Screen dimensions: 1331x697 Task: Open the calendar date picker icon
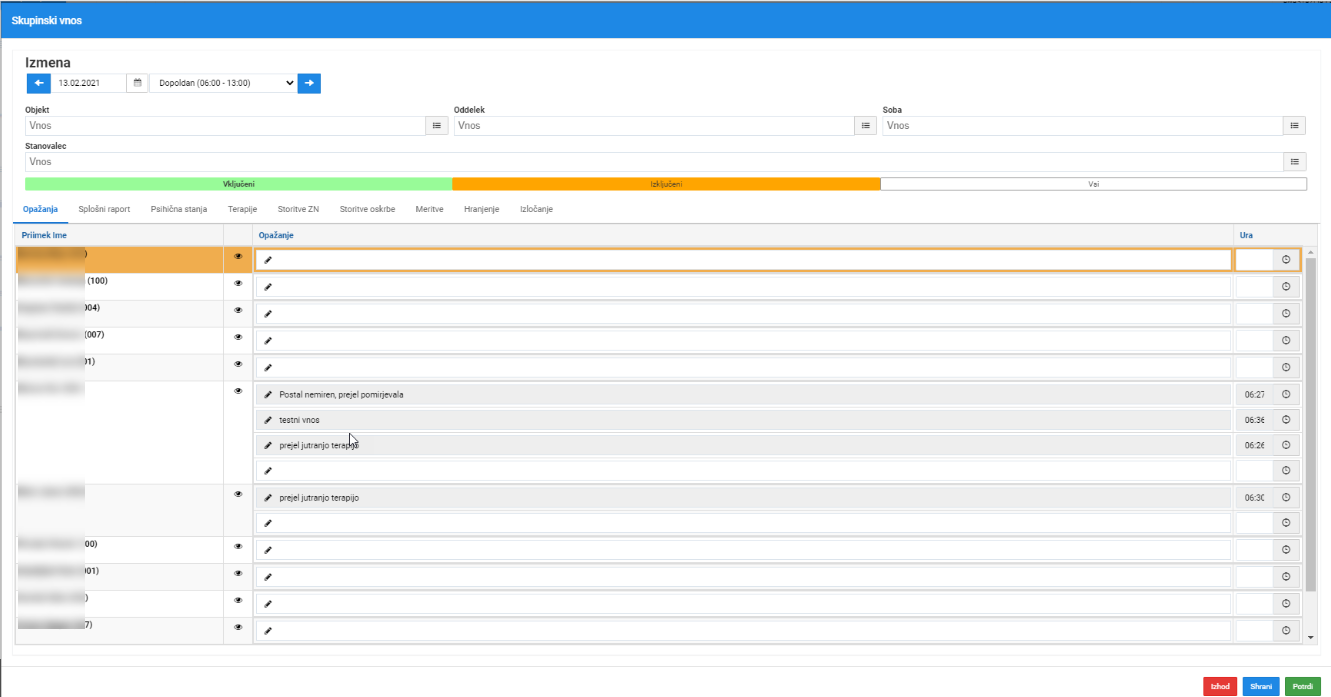click(x=138, y=83)
